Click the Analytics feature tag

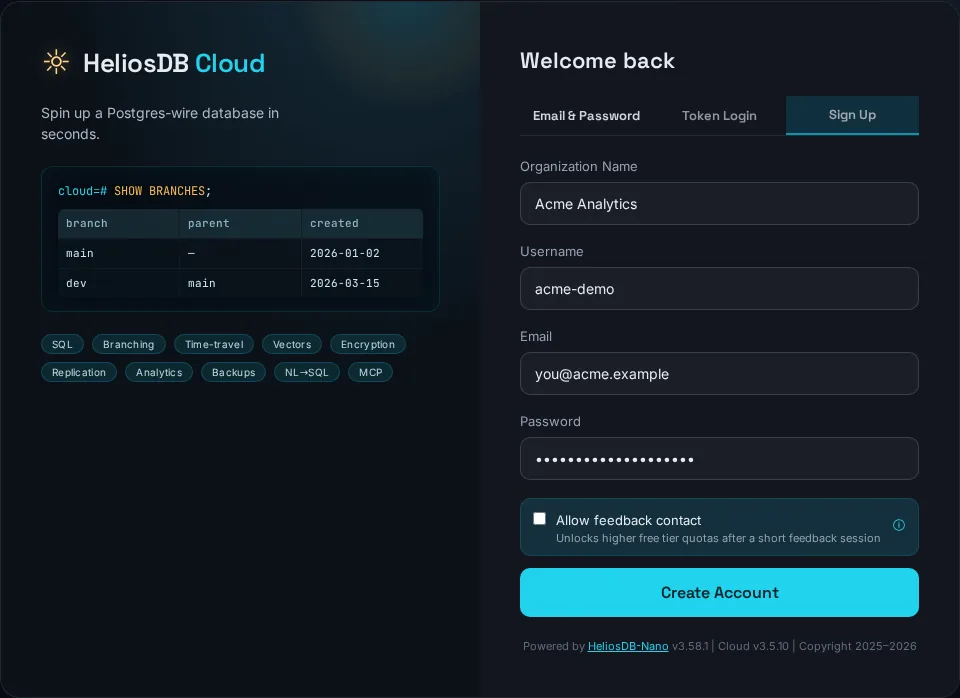159,372
